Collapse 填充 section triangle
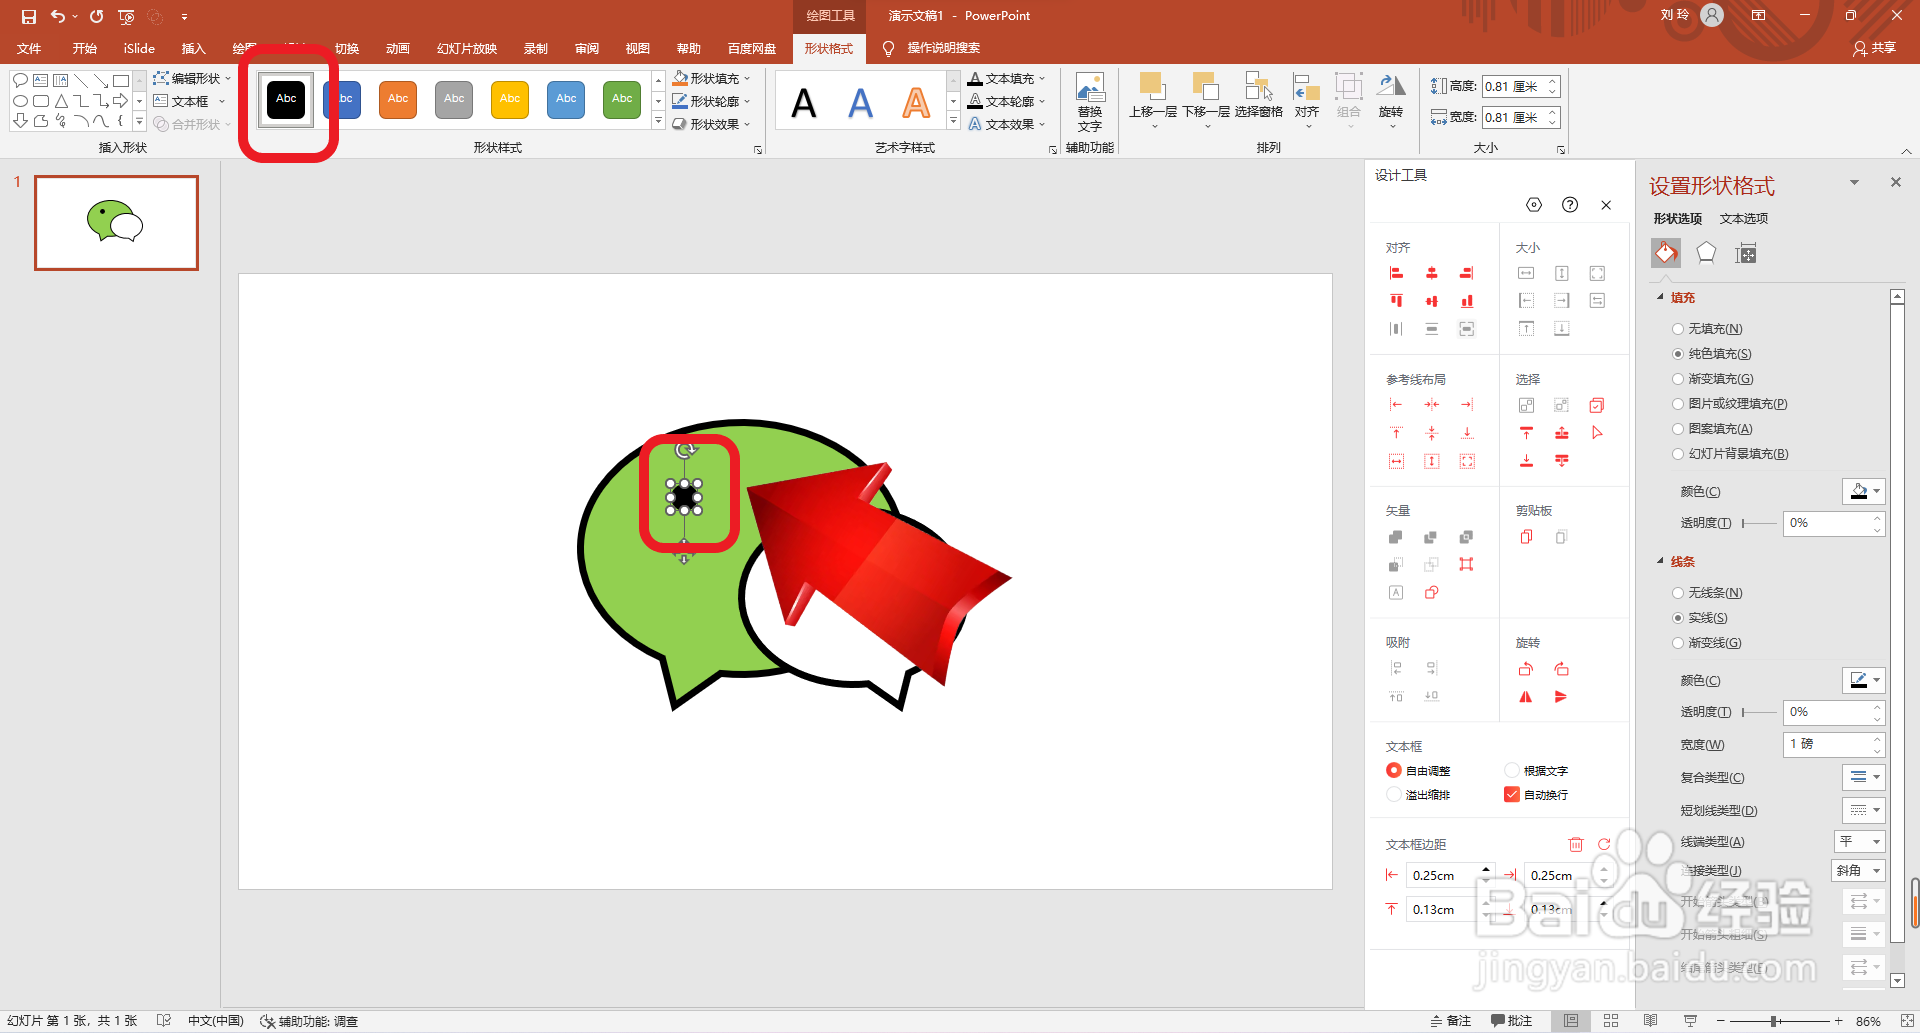The image size is (1920, 1033). pyautogui.click(x=1661, y=297)
